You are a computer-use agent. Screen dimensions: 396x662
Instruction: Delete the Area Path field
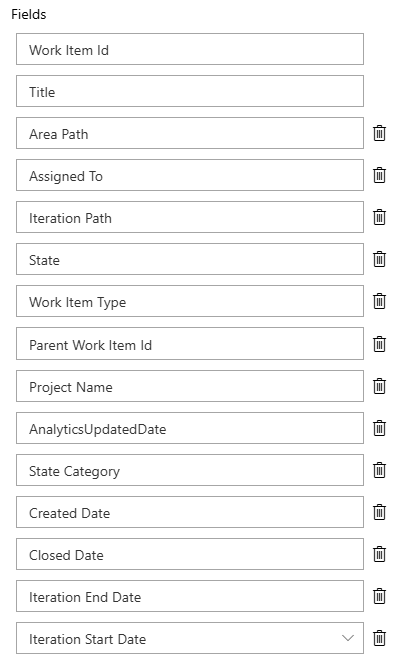379,133
